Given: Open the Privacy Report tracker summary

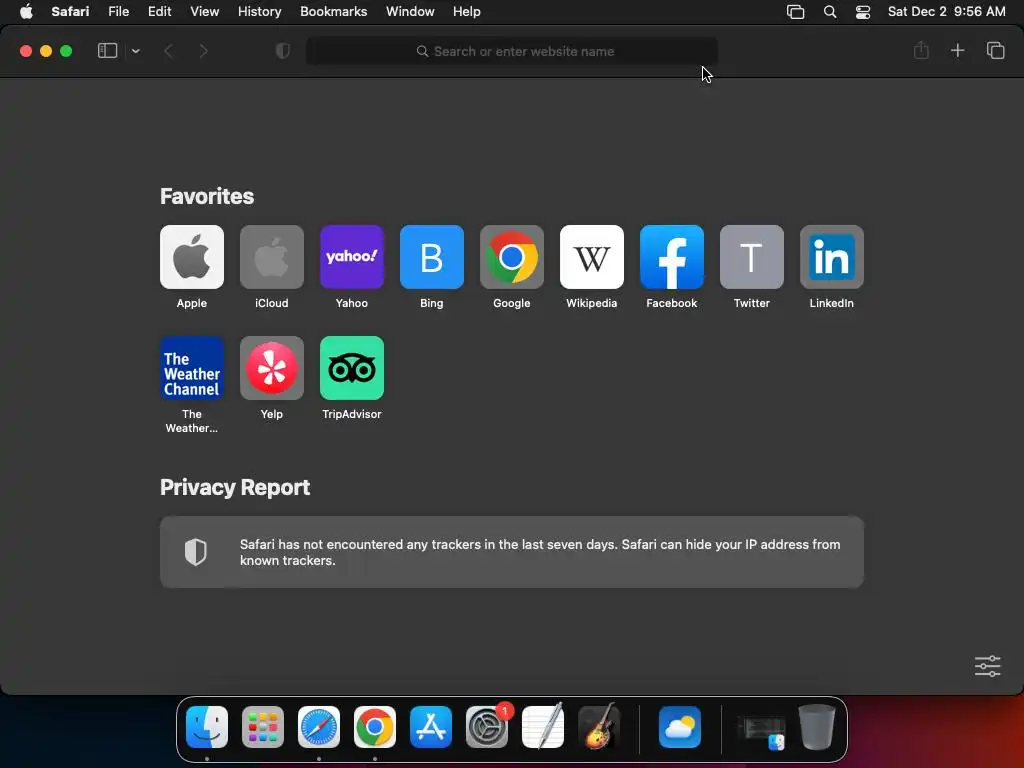Looking at the screenshot, I should [511, 552].
